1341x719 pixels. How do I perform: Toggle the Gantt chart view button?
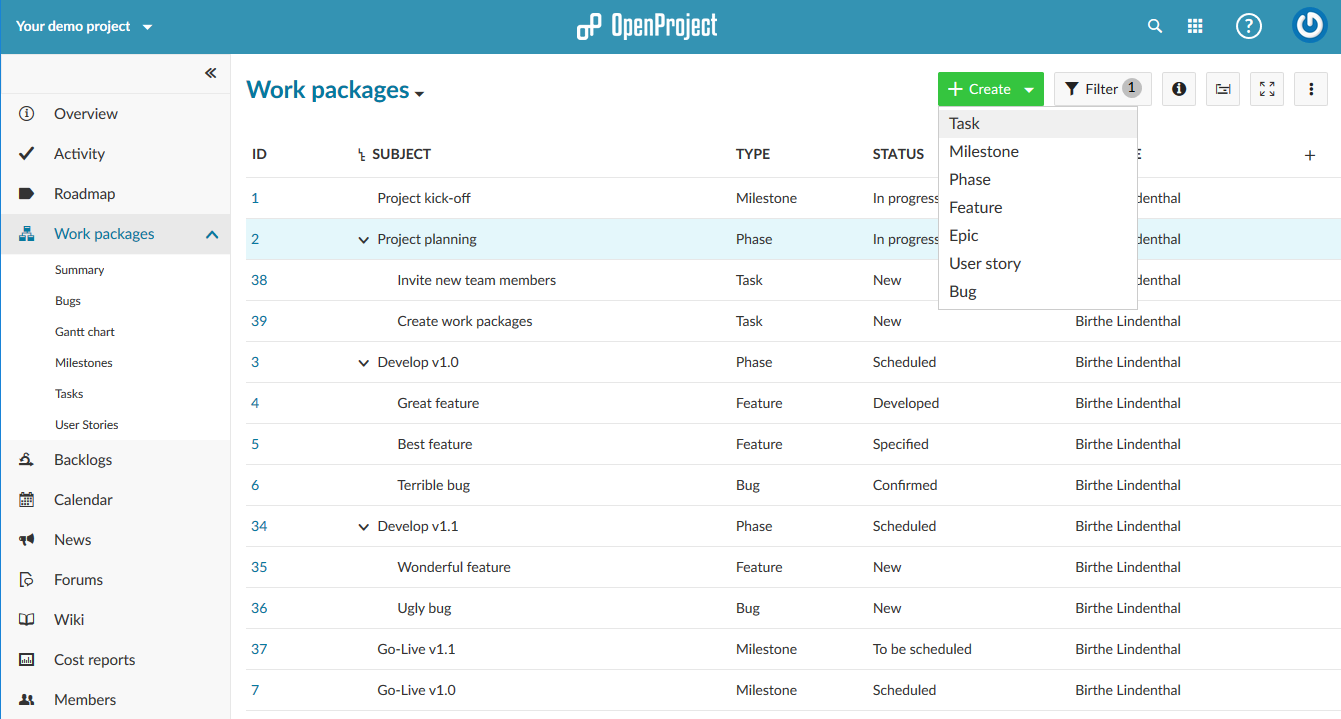tap(1223, 89)
